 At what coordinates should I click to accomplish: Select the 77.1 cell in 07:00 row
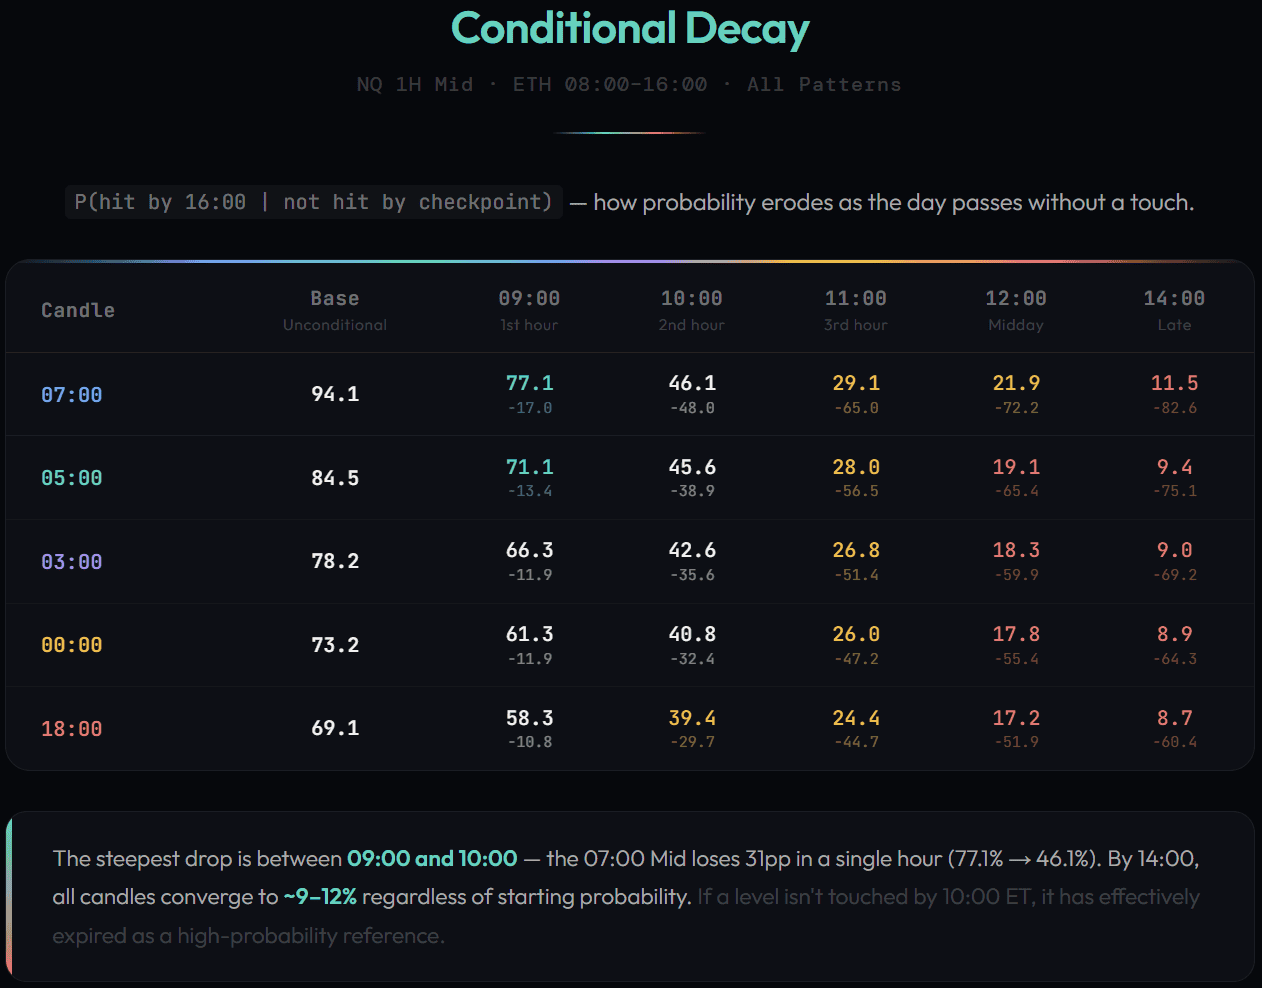(x=529, y=384)
